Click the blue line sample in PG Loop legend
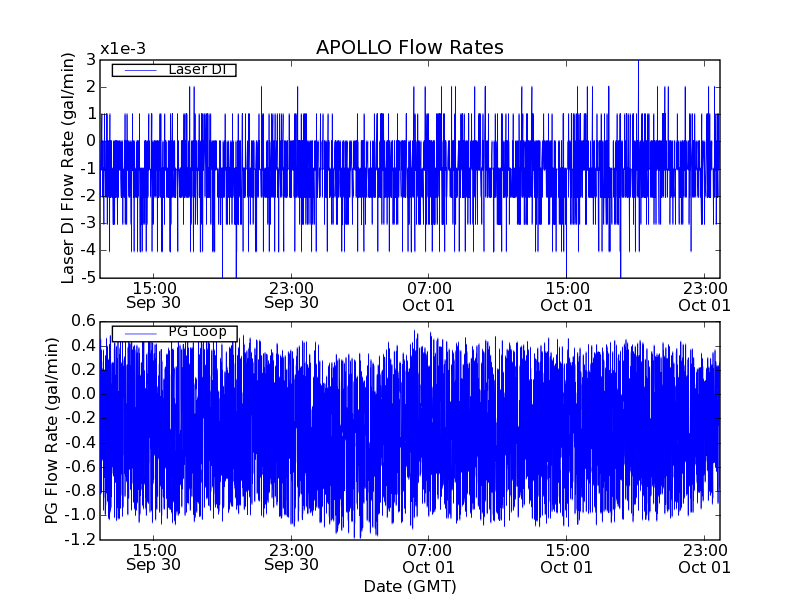The height and width of the screenshot is (600, 800). pyautogui.click(x=137, y=333)
